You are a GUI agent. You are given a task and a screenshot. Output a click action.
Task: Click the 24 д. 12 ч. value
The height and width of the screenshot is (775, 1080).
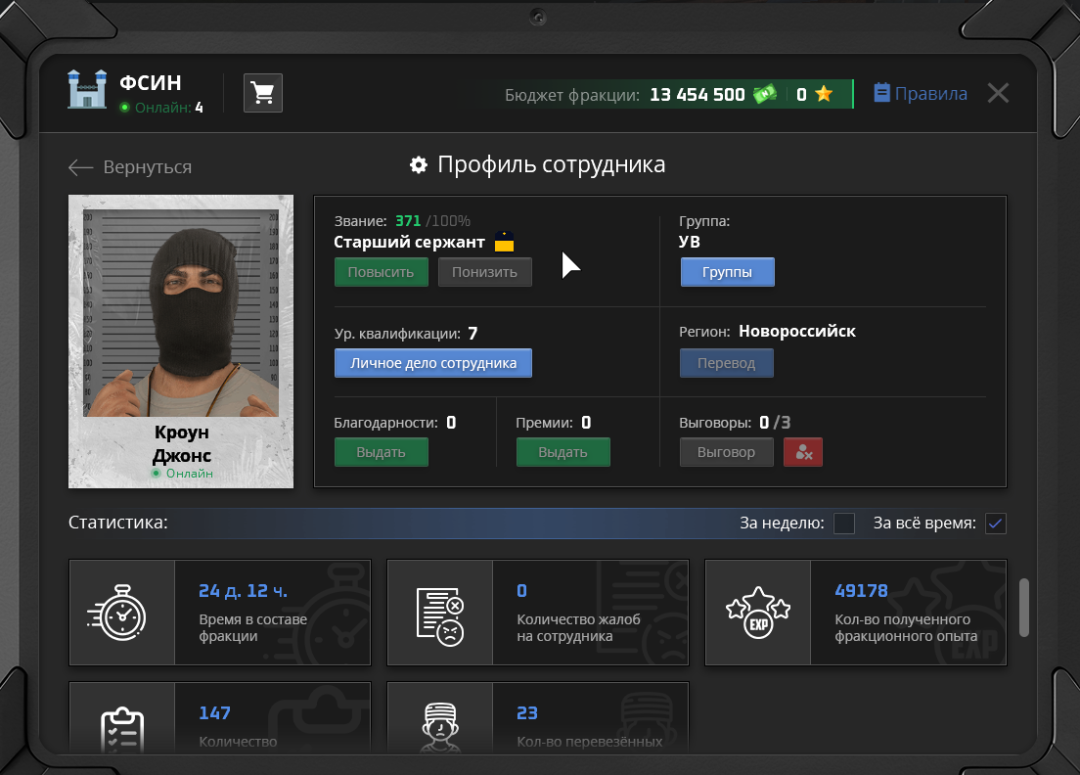[x=243, y=591]
